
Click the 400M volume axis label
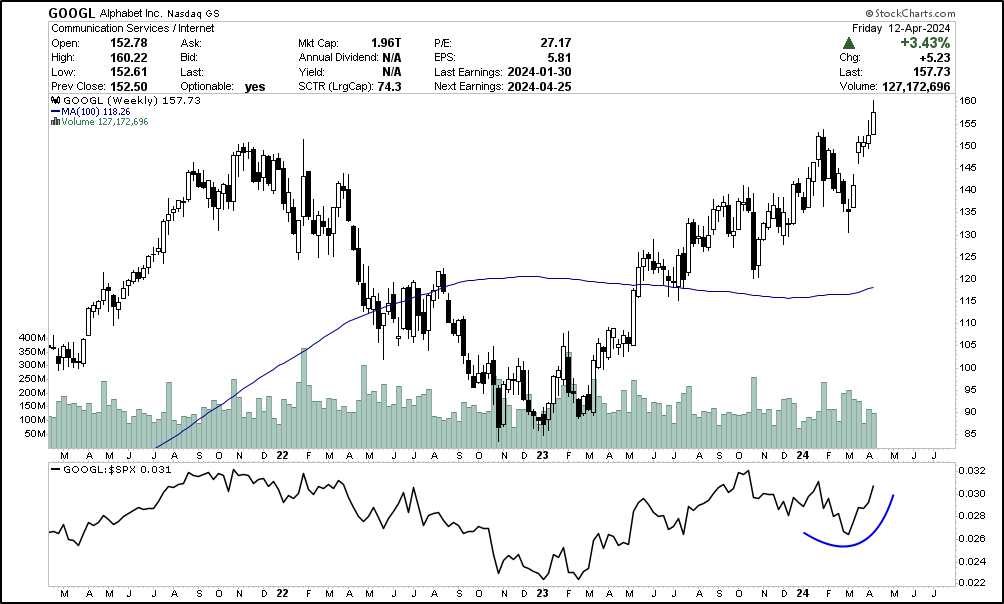[x=33, y=338]
